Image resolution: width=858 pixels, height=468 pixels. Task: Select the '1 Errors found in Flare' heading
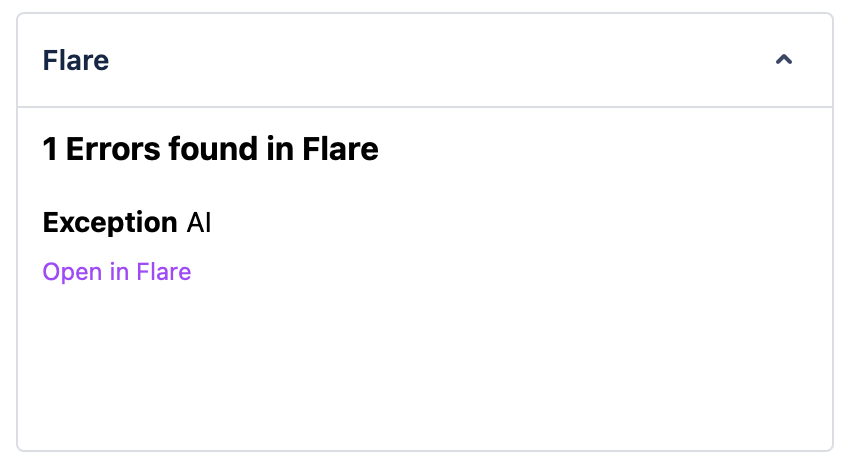(x=210, y=150)
